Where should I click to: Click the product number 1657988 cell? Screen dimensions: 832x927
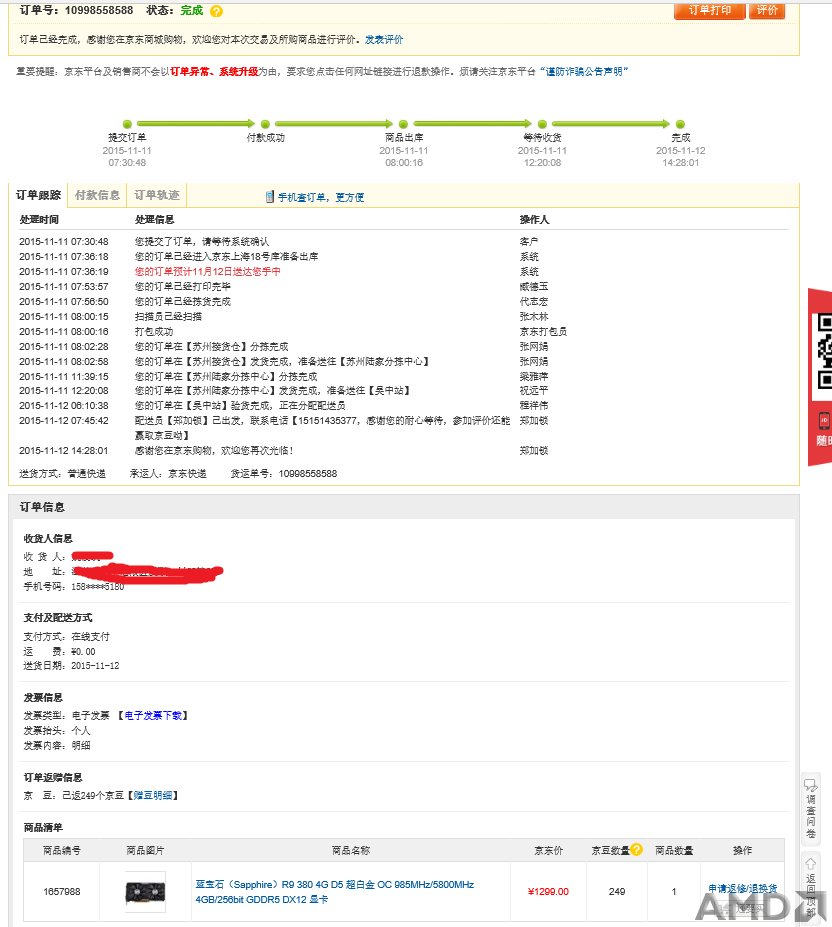[61, 892]
